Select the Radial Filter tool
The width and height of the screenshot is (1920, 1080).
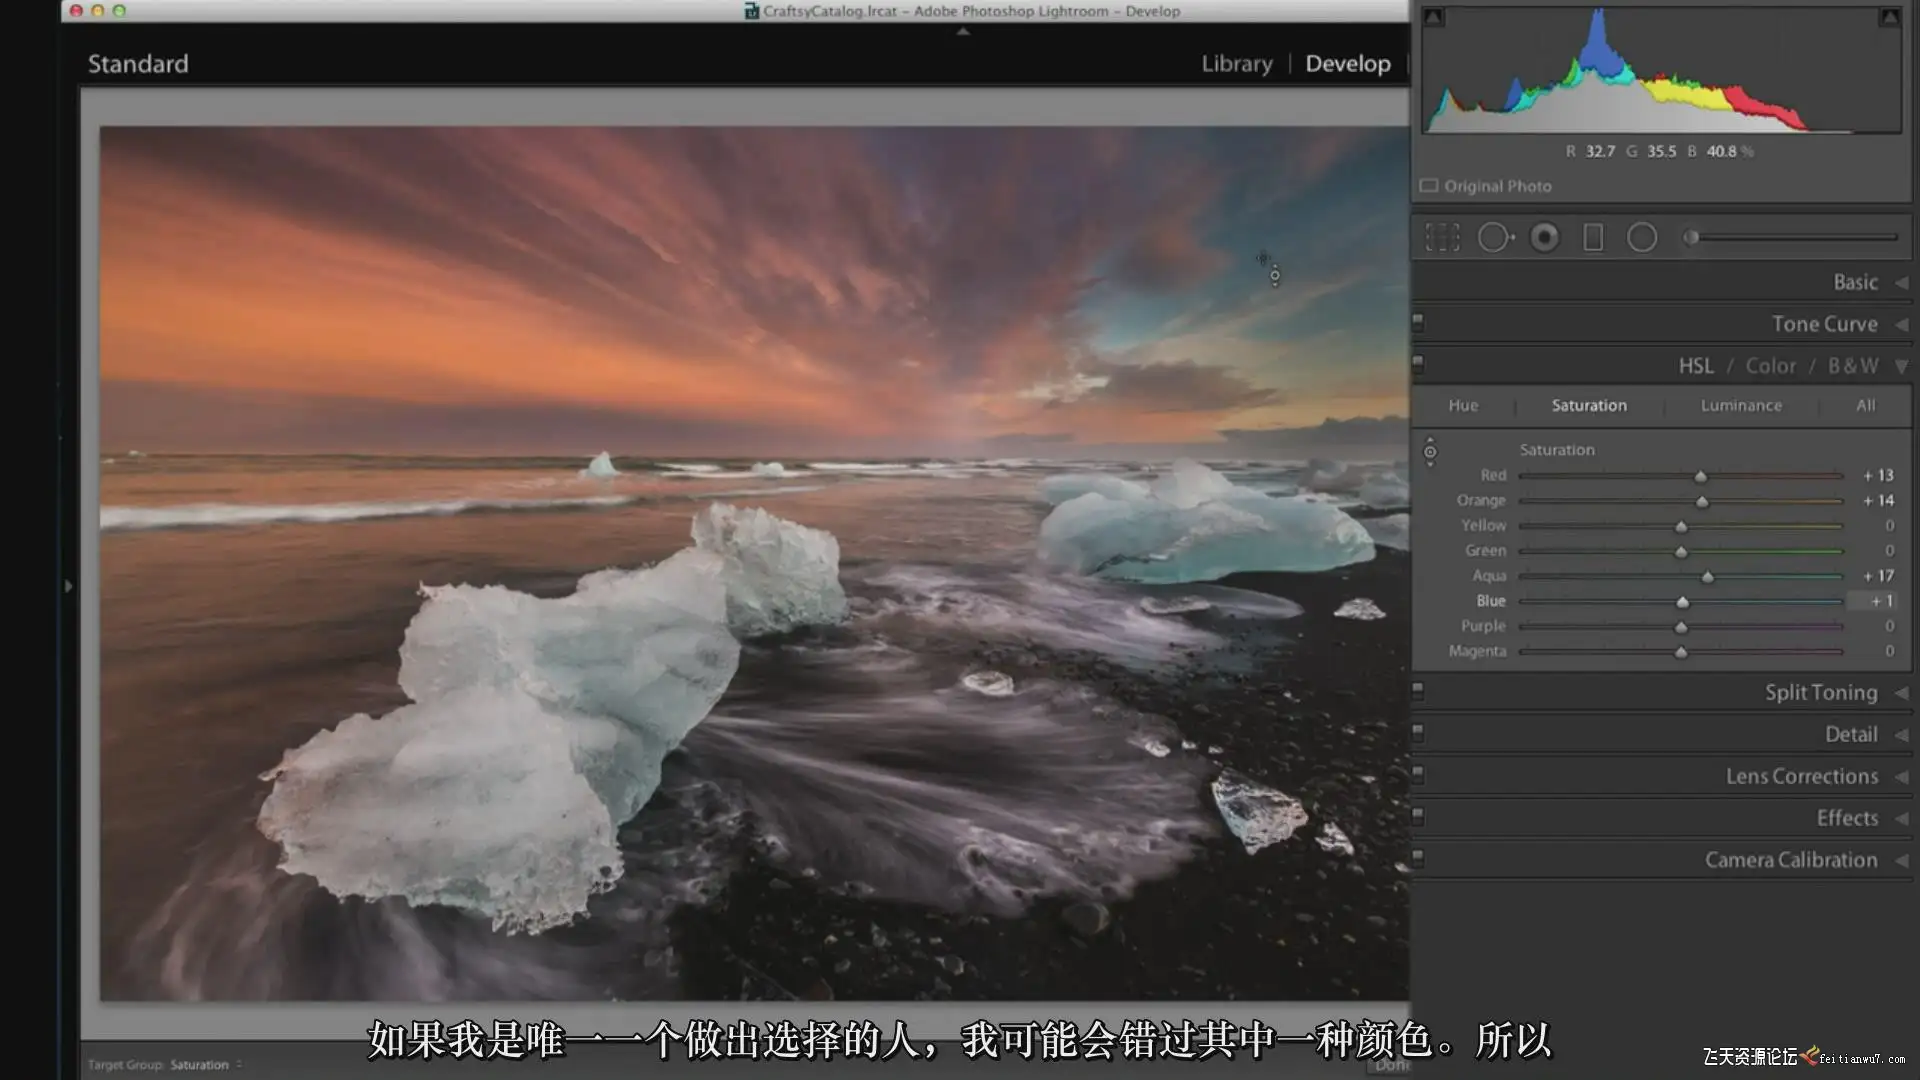coord(1642,238)
